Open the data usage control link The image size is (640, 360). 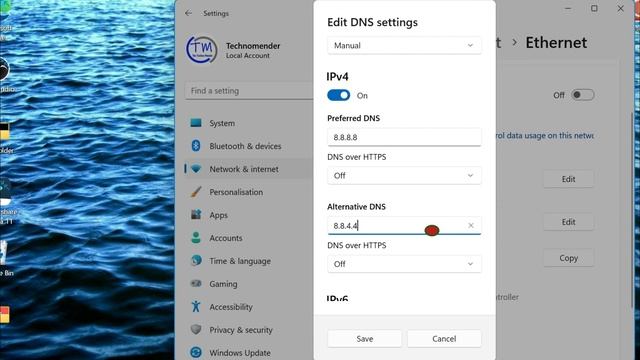pyautogui.click(x=544, y=136)
